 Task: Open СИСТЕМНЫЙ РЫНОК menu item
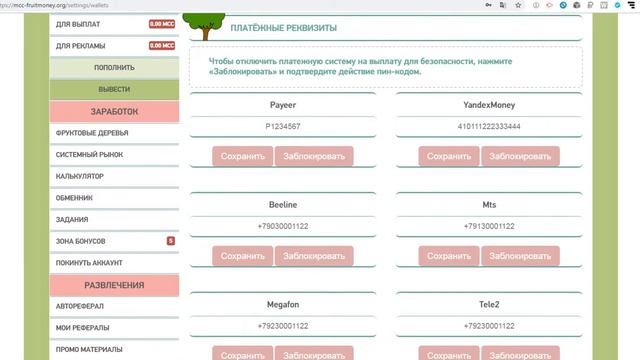(x=114, y=155)
